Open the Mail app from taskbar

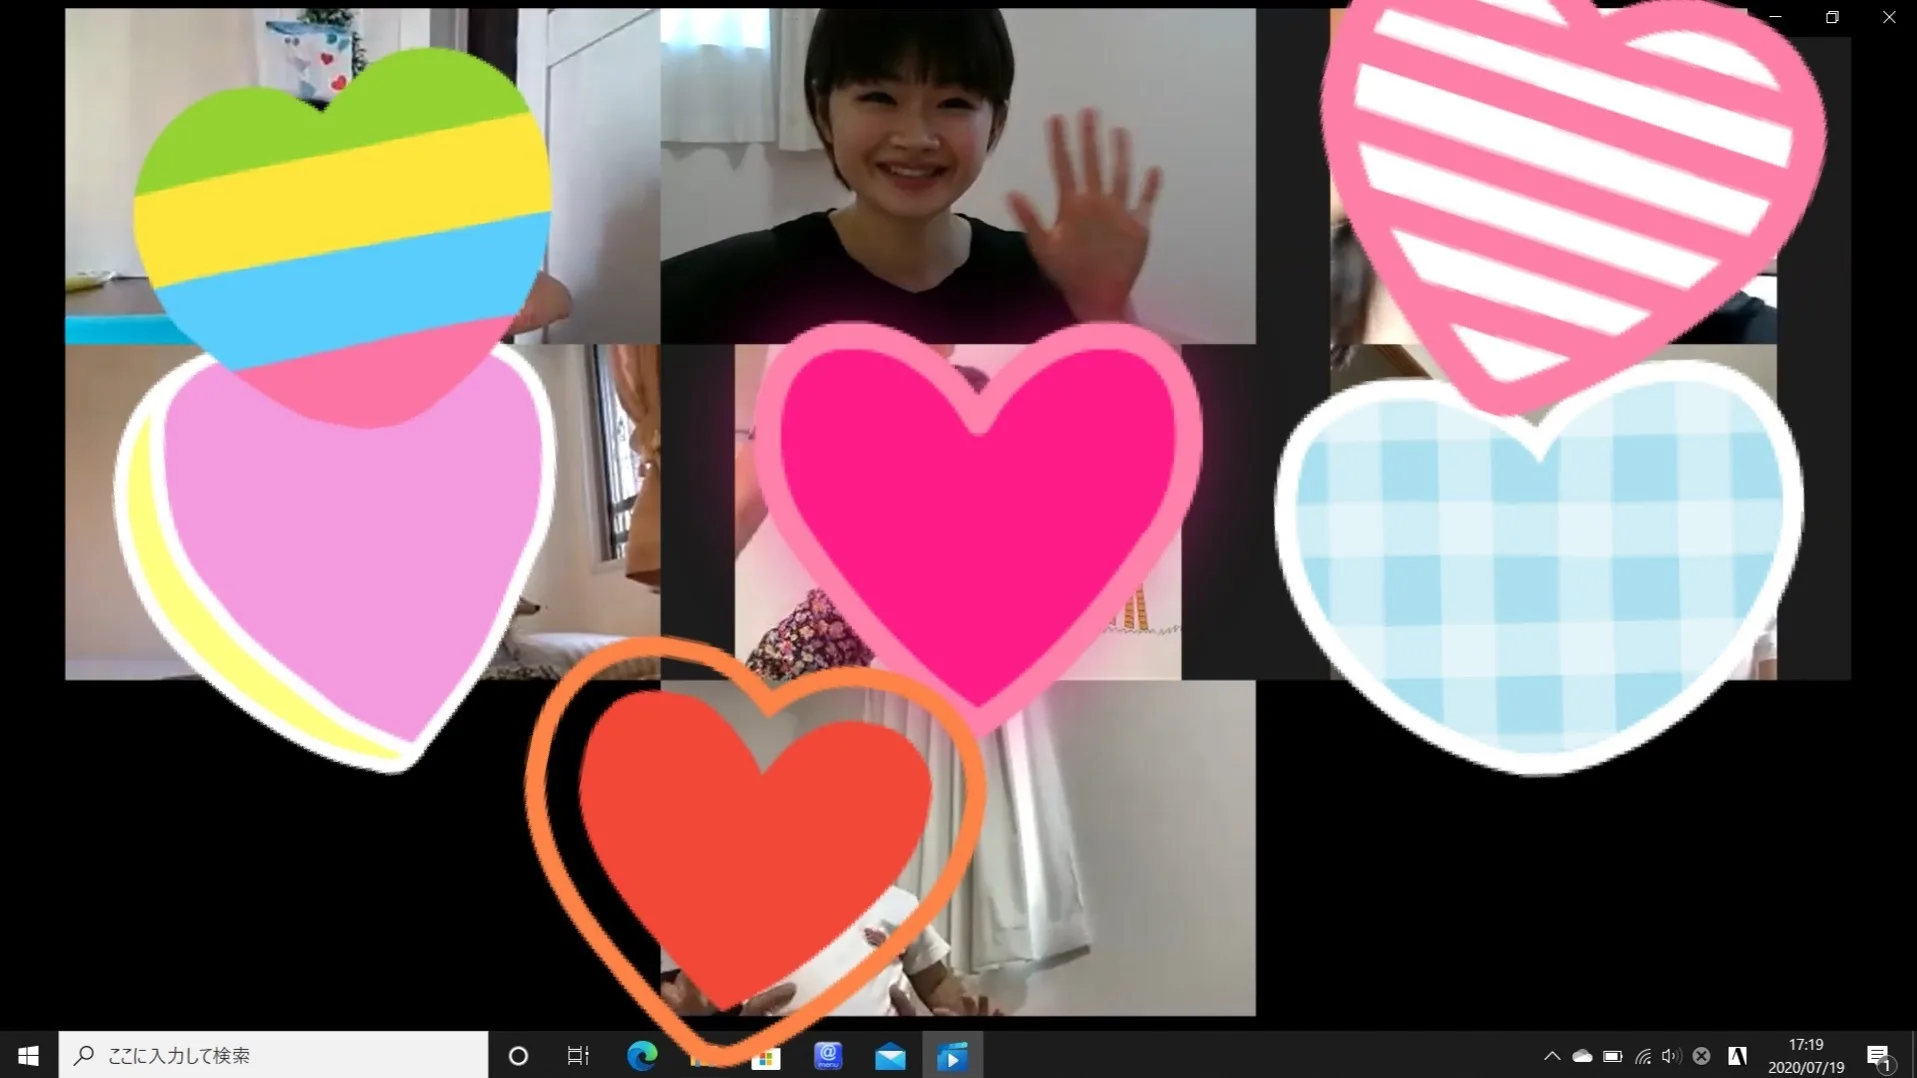coord(890,1056)
